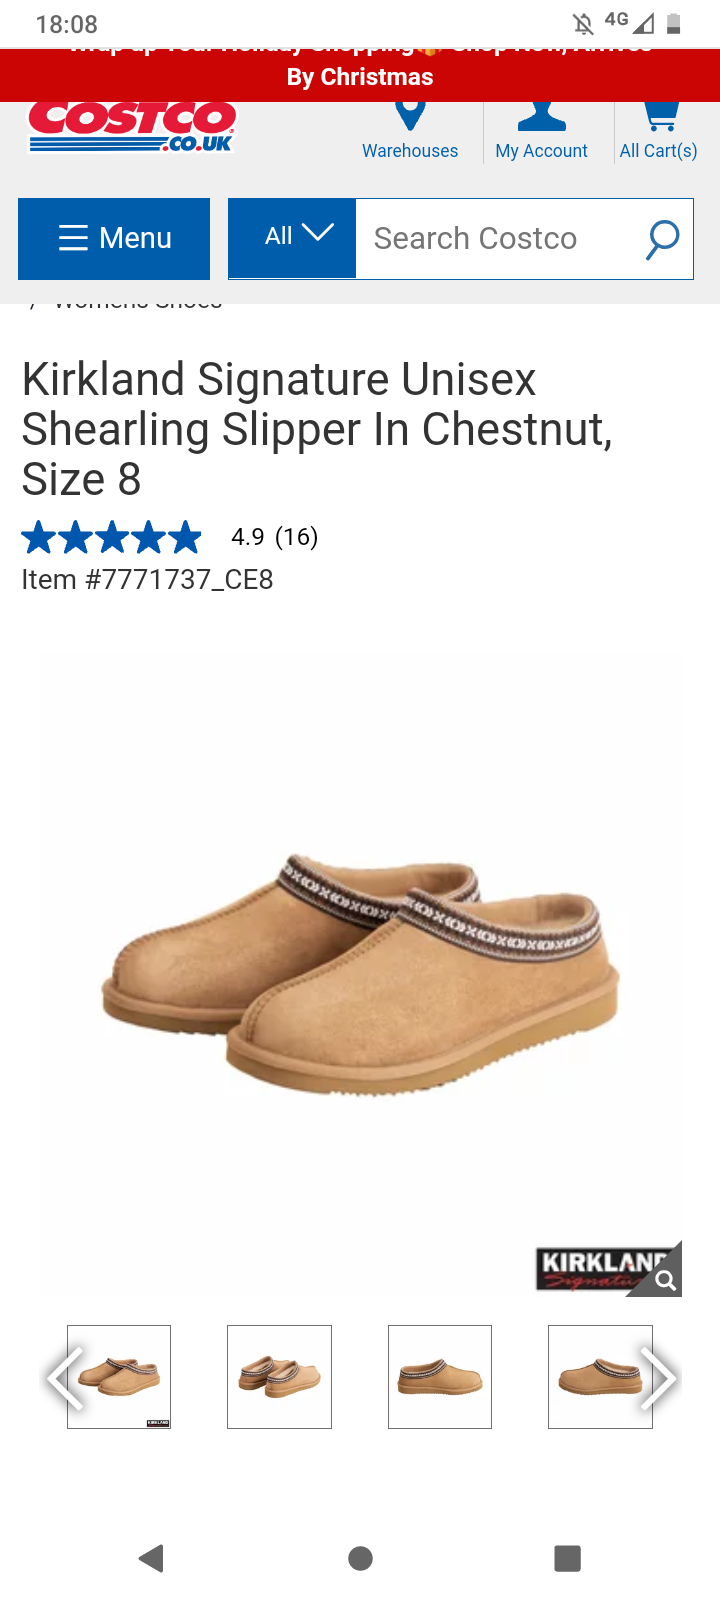Open the 4.9 (16) reviews link
Viewport: 720px width, 1600px height.
click(x=274, y=537)
